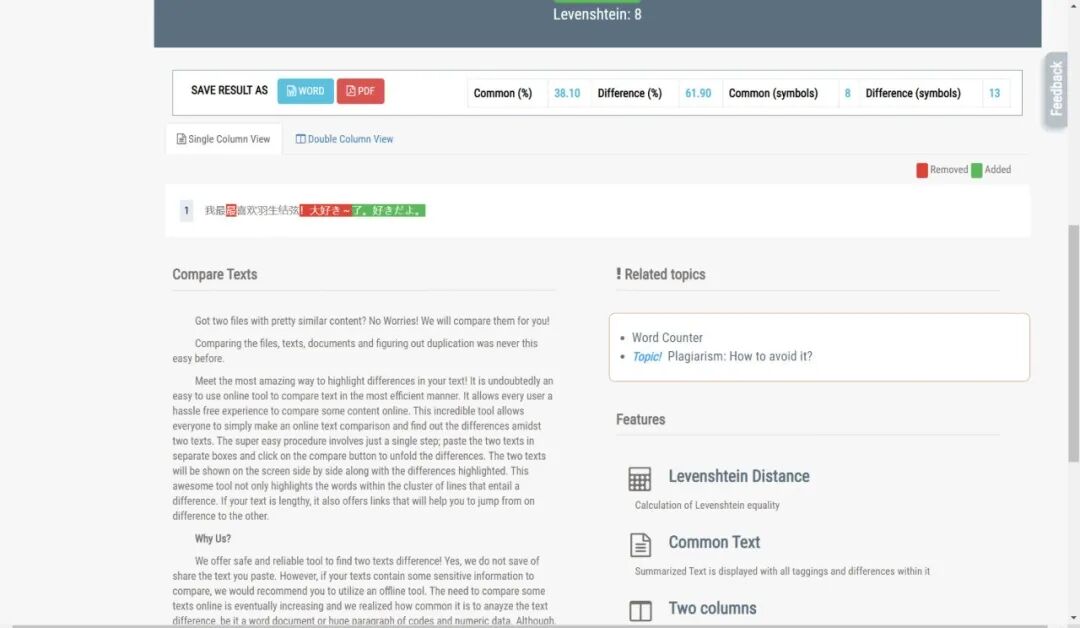Click the Why Us? subheading
The image size is (1080, 628).
click(212, 538)
